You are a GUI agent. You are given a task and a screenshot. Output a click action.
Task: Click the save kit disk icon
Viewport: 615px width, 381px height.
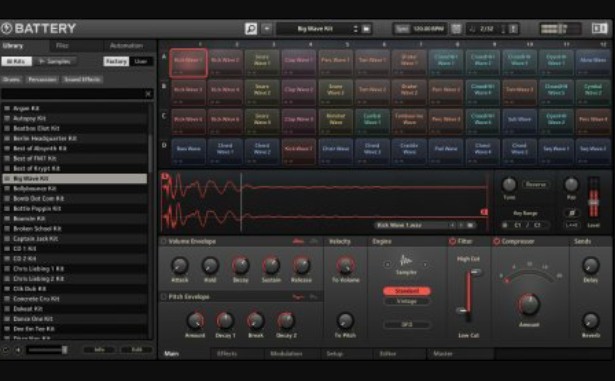tap(366, 29)
